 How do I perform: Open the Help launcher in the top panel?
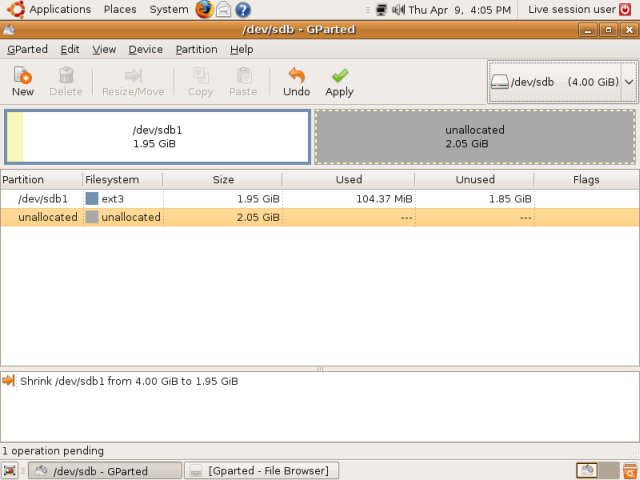(x=243, y=9)
